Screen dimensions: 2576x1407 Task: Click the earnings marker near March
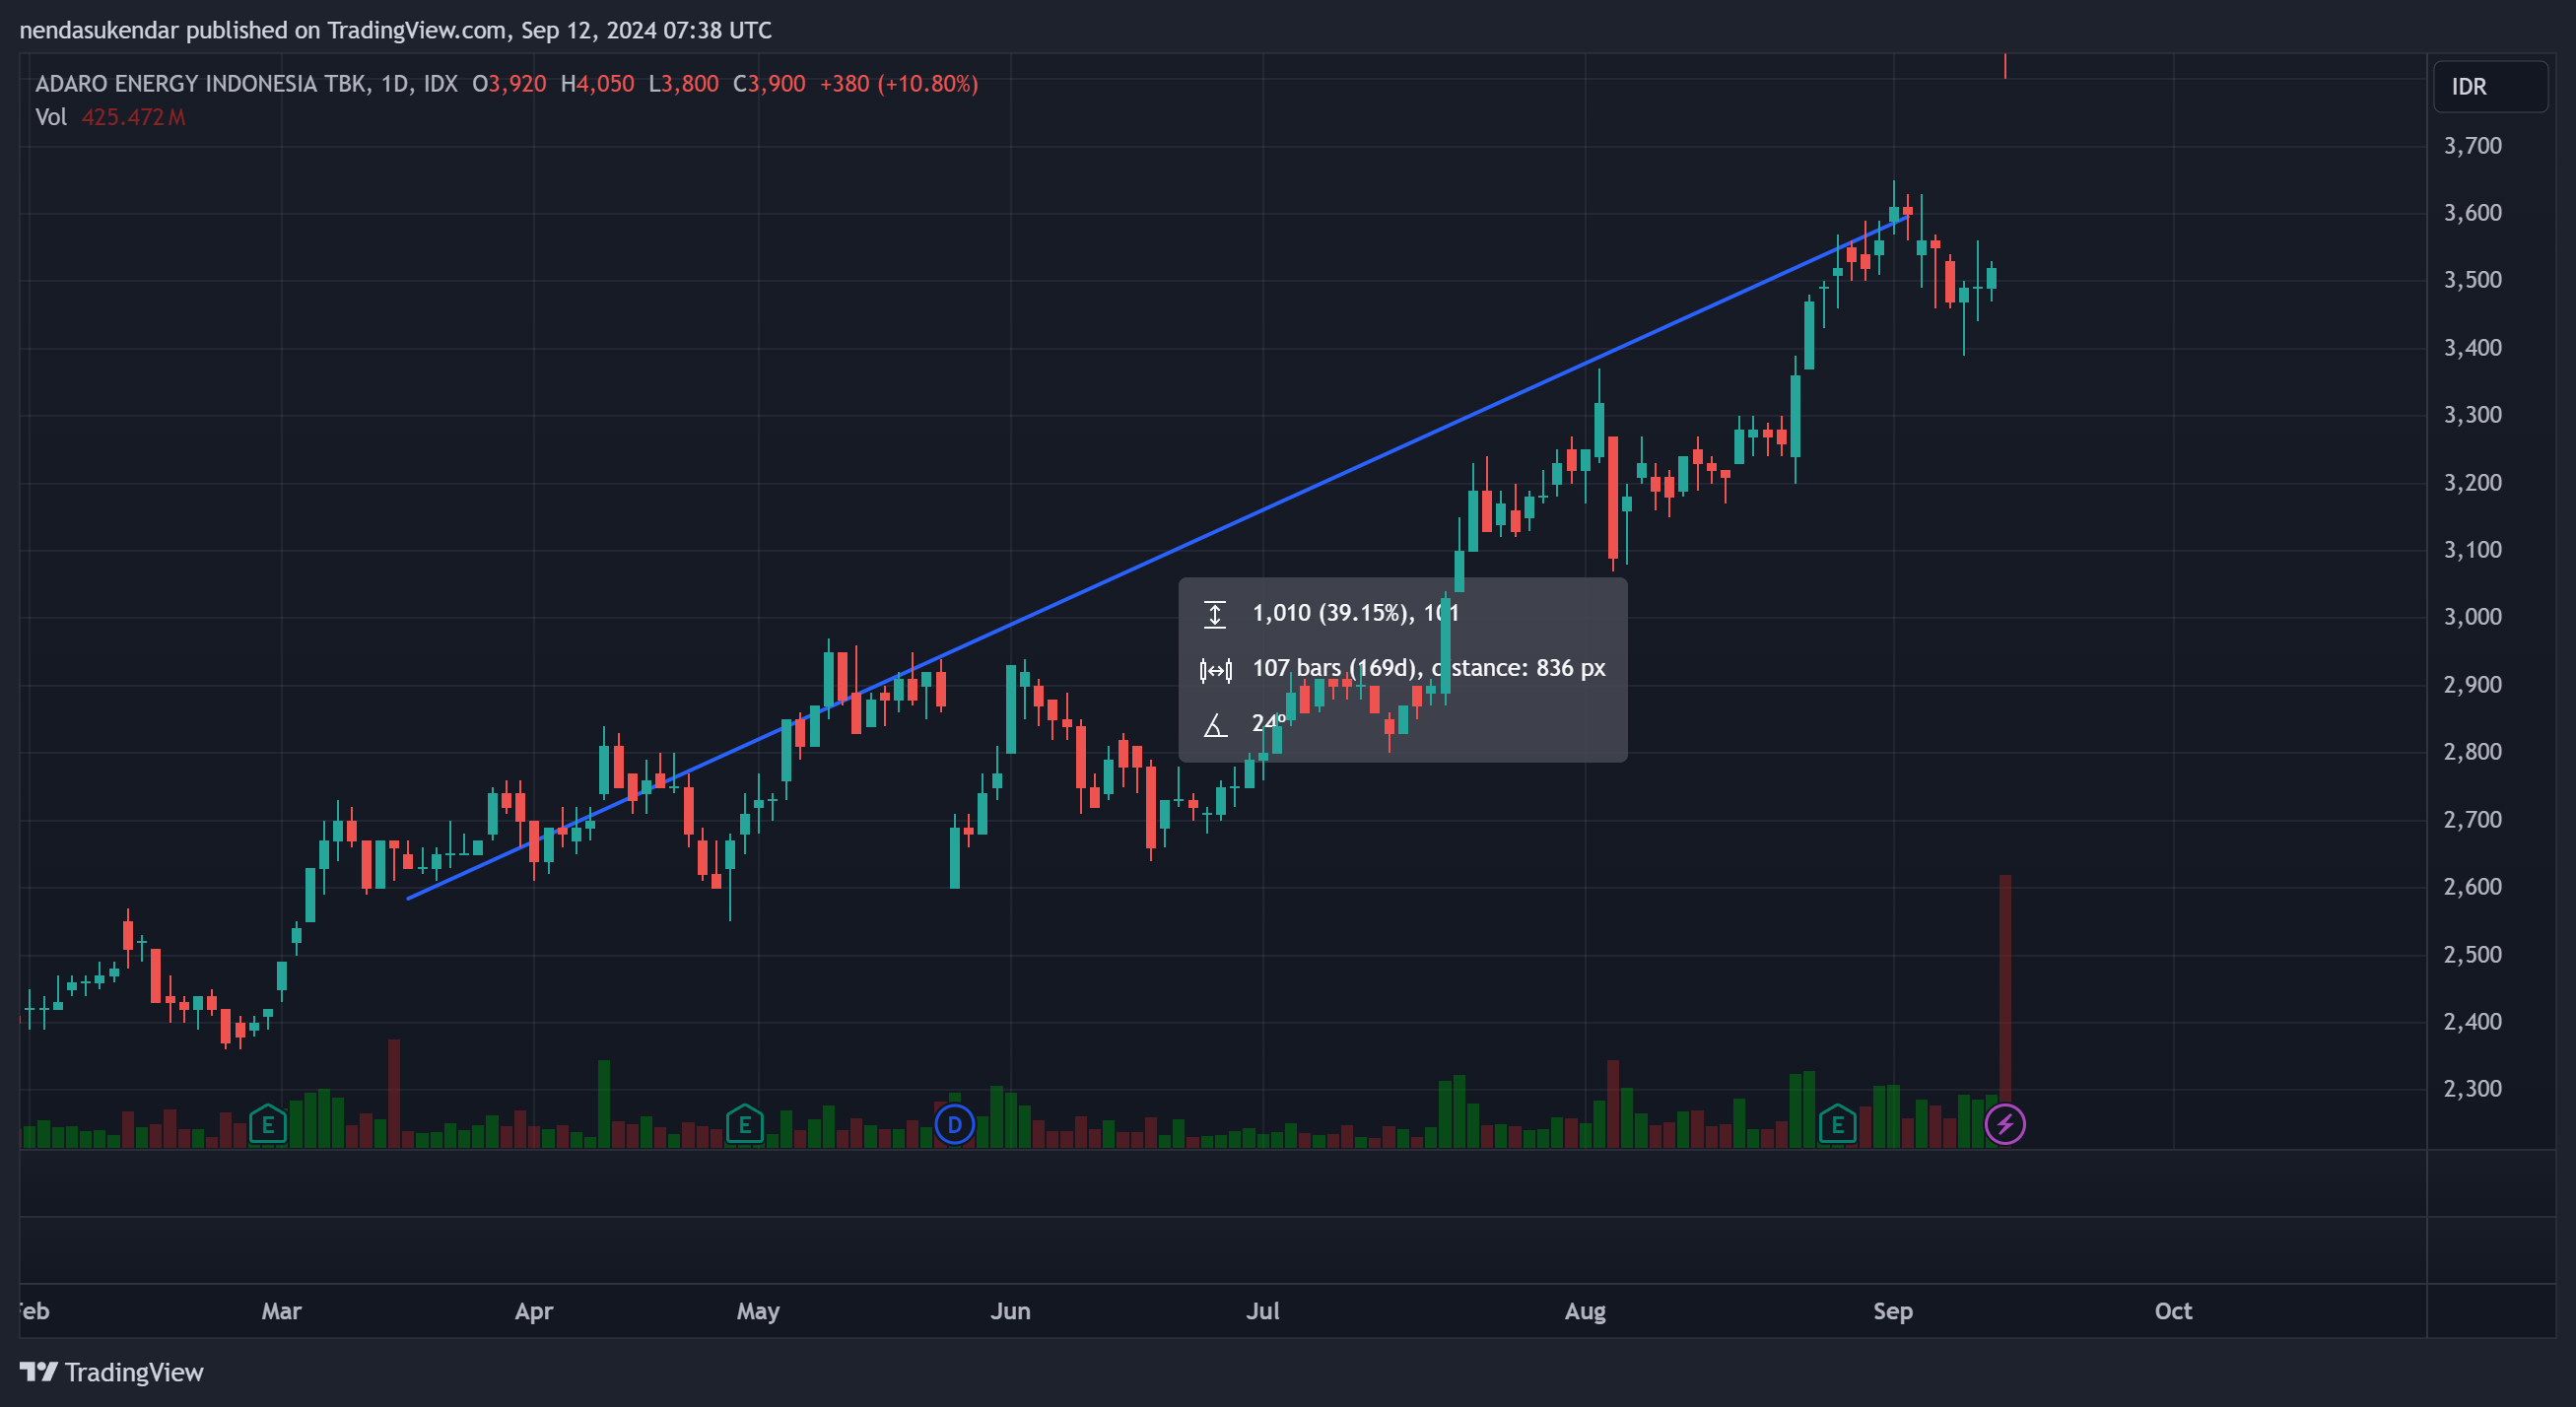point(267,1124)
